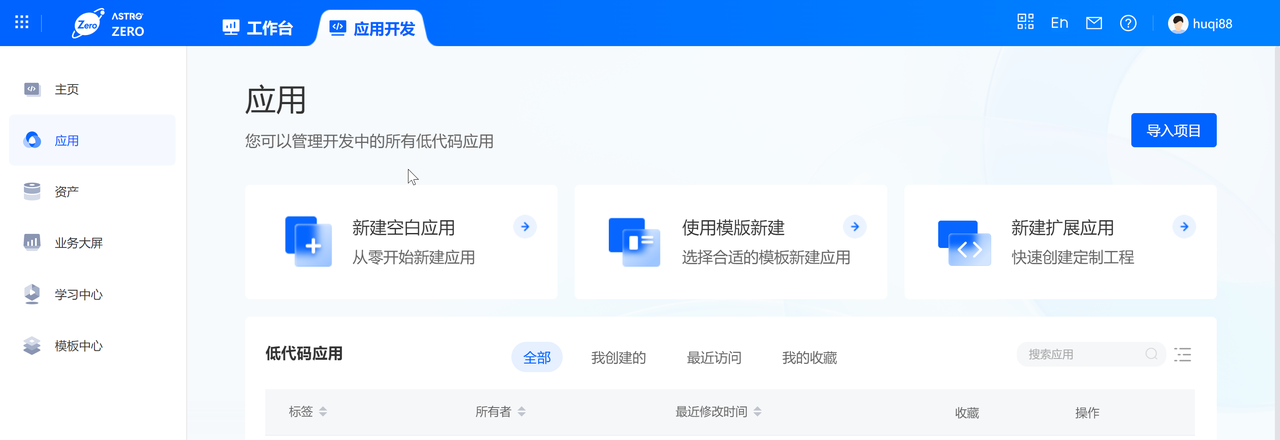Open the help question mark icon
Image resolution: width=1280 pixels, height=440 pixels.
(1128, 23)
